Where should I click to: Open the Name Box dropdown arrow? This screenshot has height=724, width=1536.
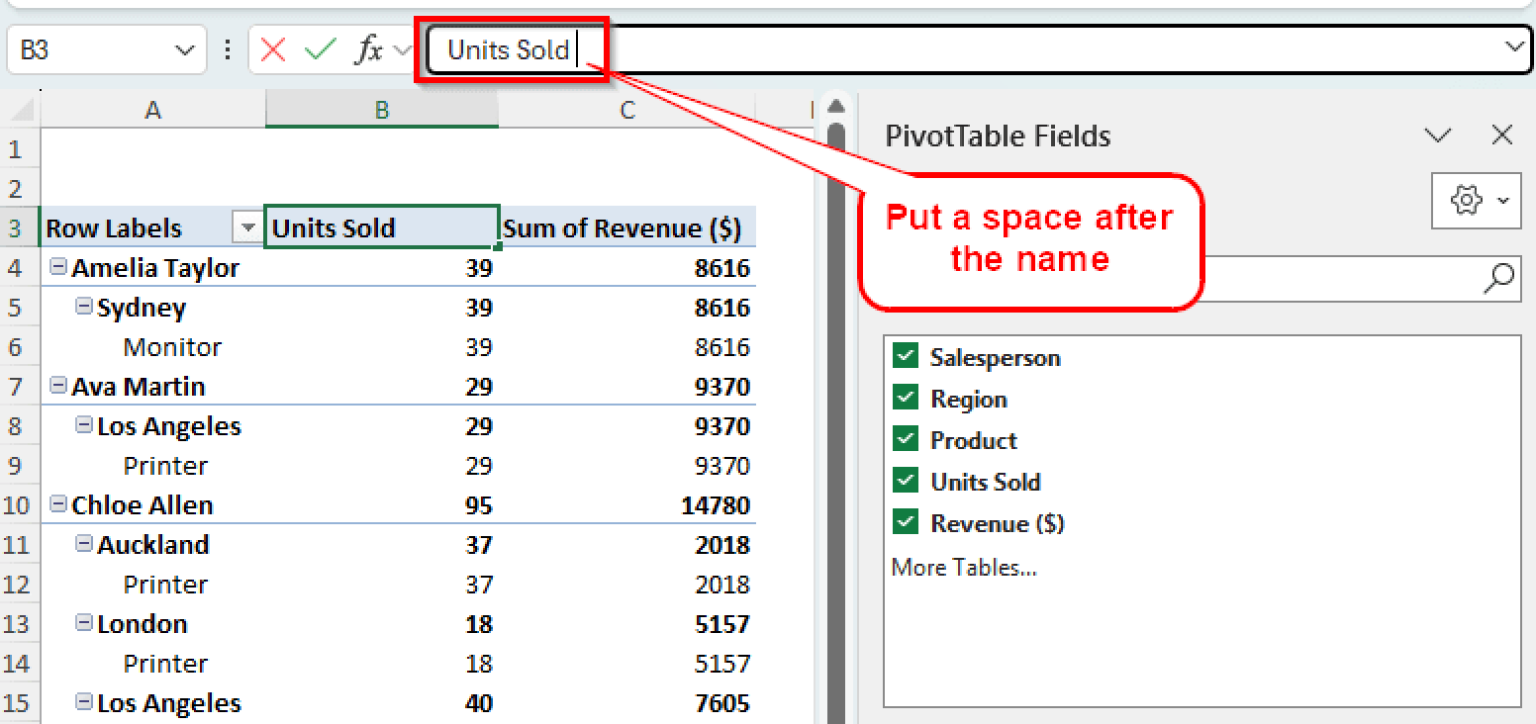click(x=183, y=49)
